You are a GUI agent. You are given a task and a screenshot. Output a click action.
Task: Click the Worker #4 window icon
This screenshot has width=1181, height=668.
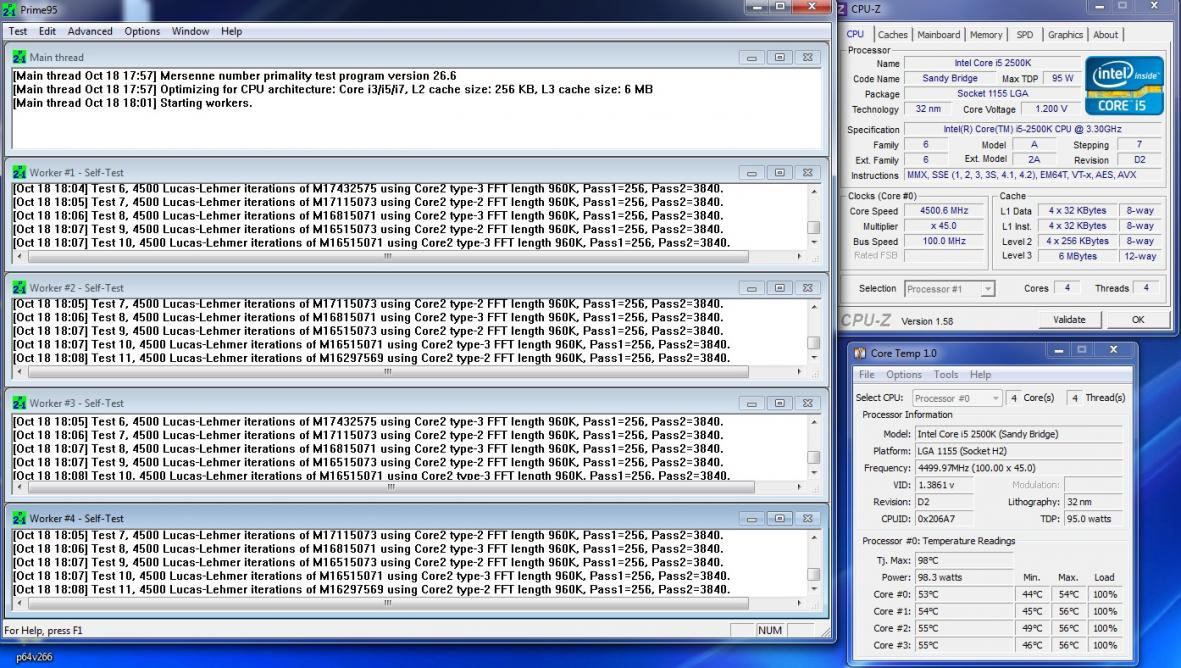[x=19, y=518]
